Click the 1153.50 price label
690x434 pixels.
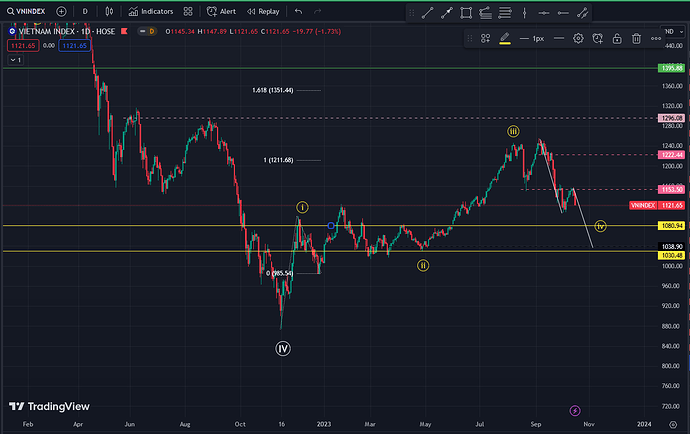tap(671, 190)
